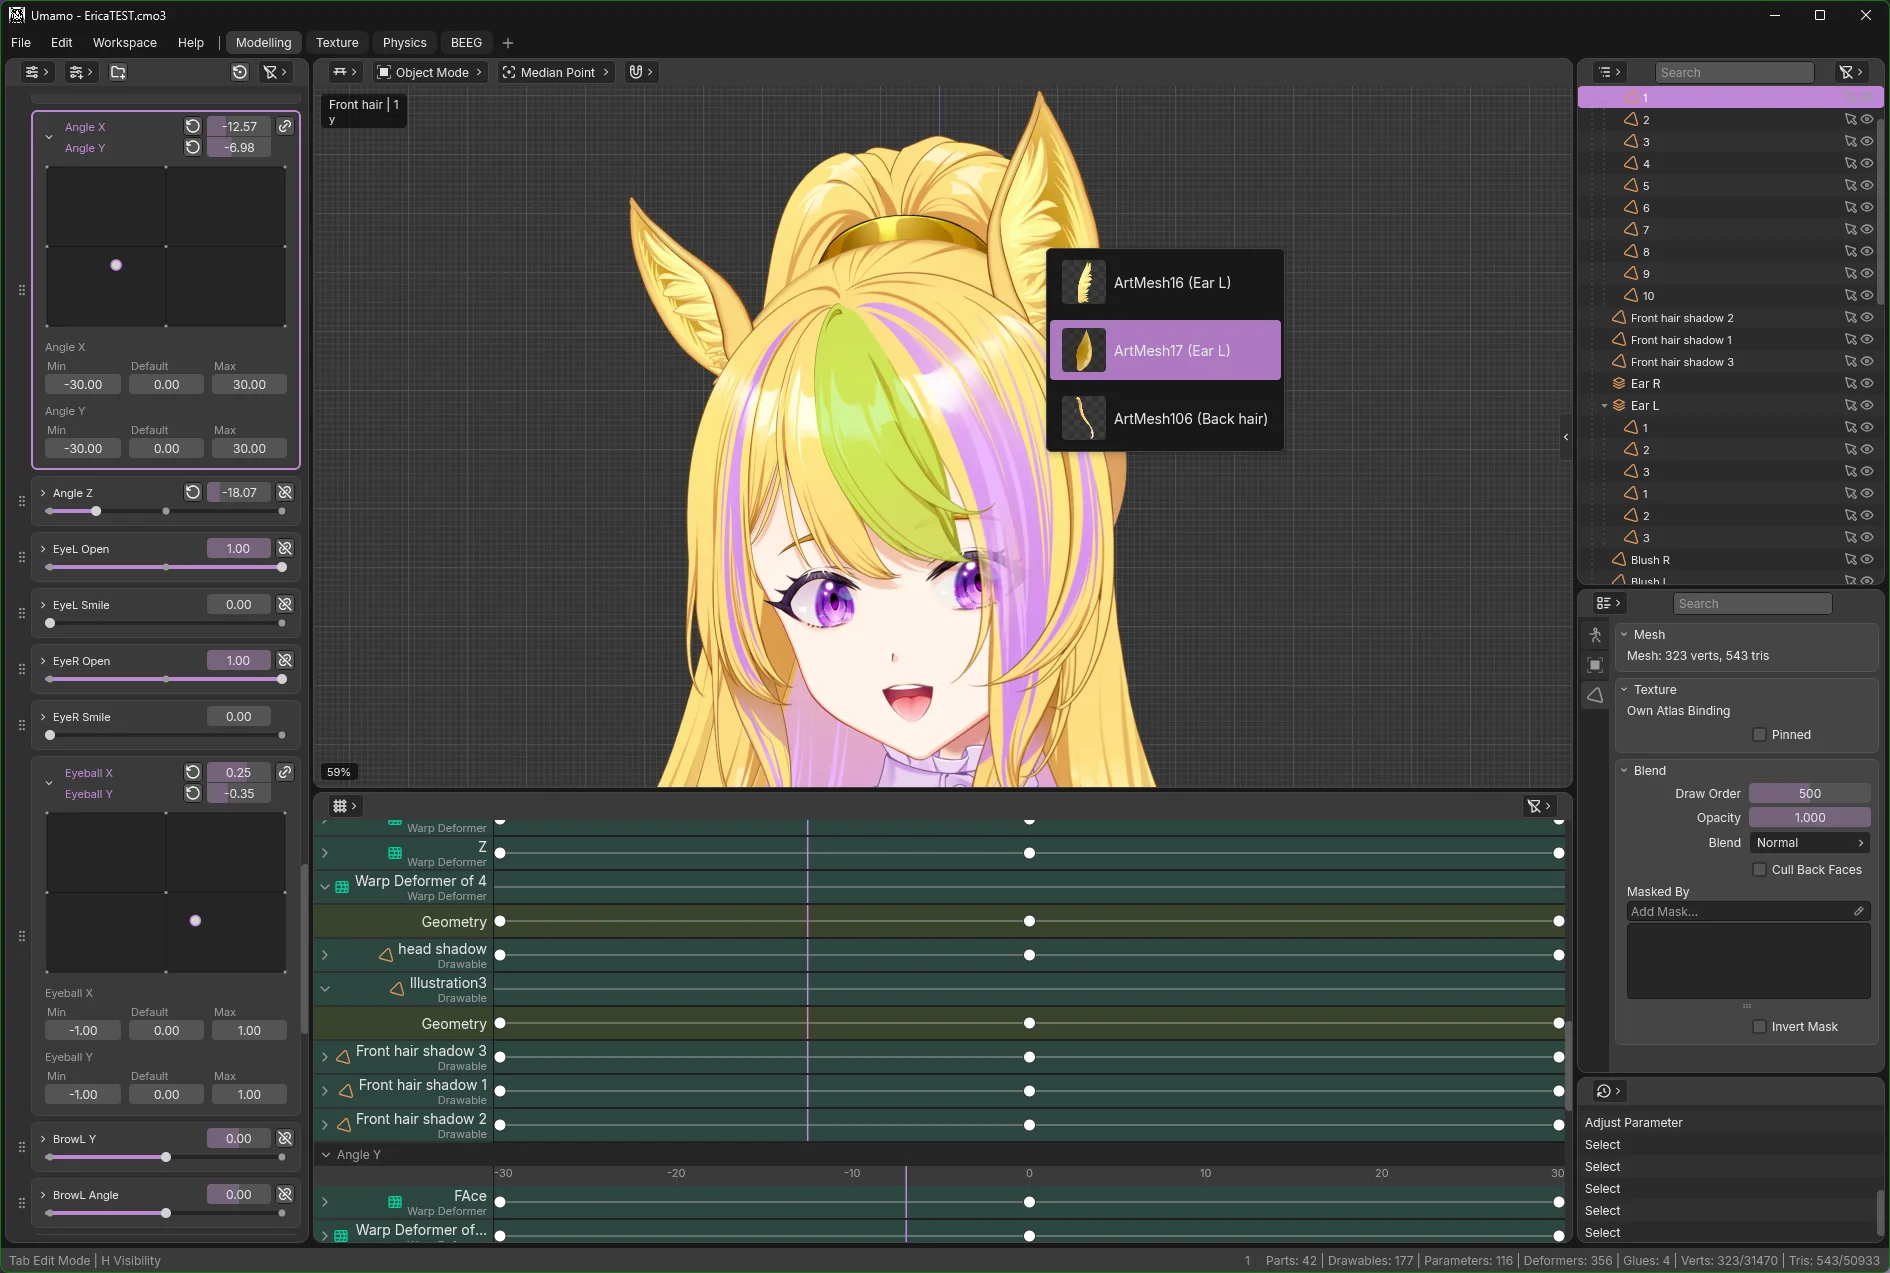Click the unlink icon beside EyeL Open
Viewport: 1890px width, 1273px height.
point(285,548)
